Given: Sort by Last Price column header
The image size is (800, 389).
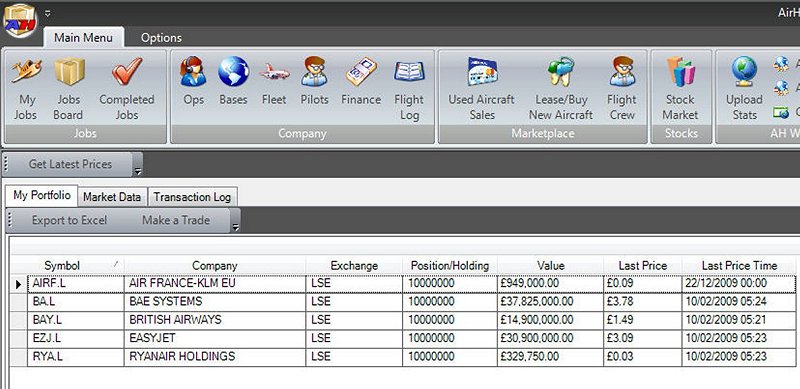Looking at the screenshot, I should (x=643, y=265).
